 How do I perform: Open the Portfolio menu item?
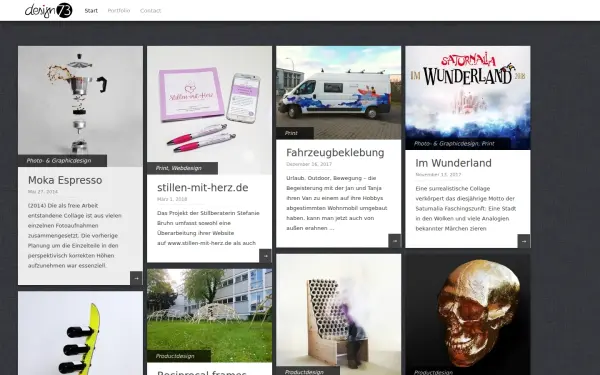click(119, 11)
